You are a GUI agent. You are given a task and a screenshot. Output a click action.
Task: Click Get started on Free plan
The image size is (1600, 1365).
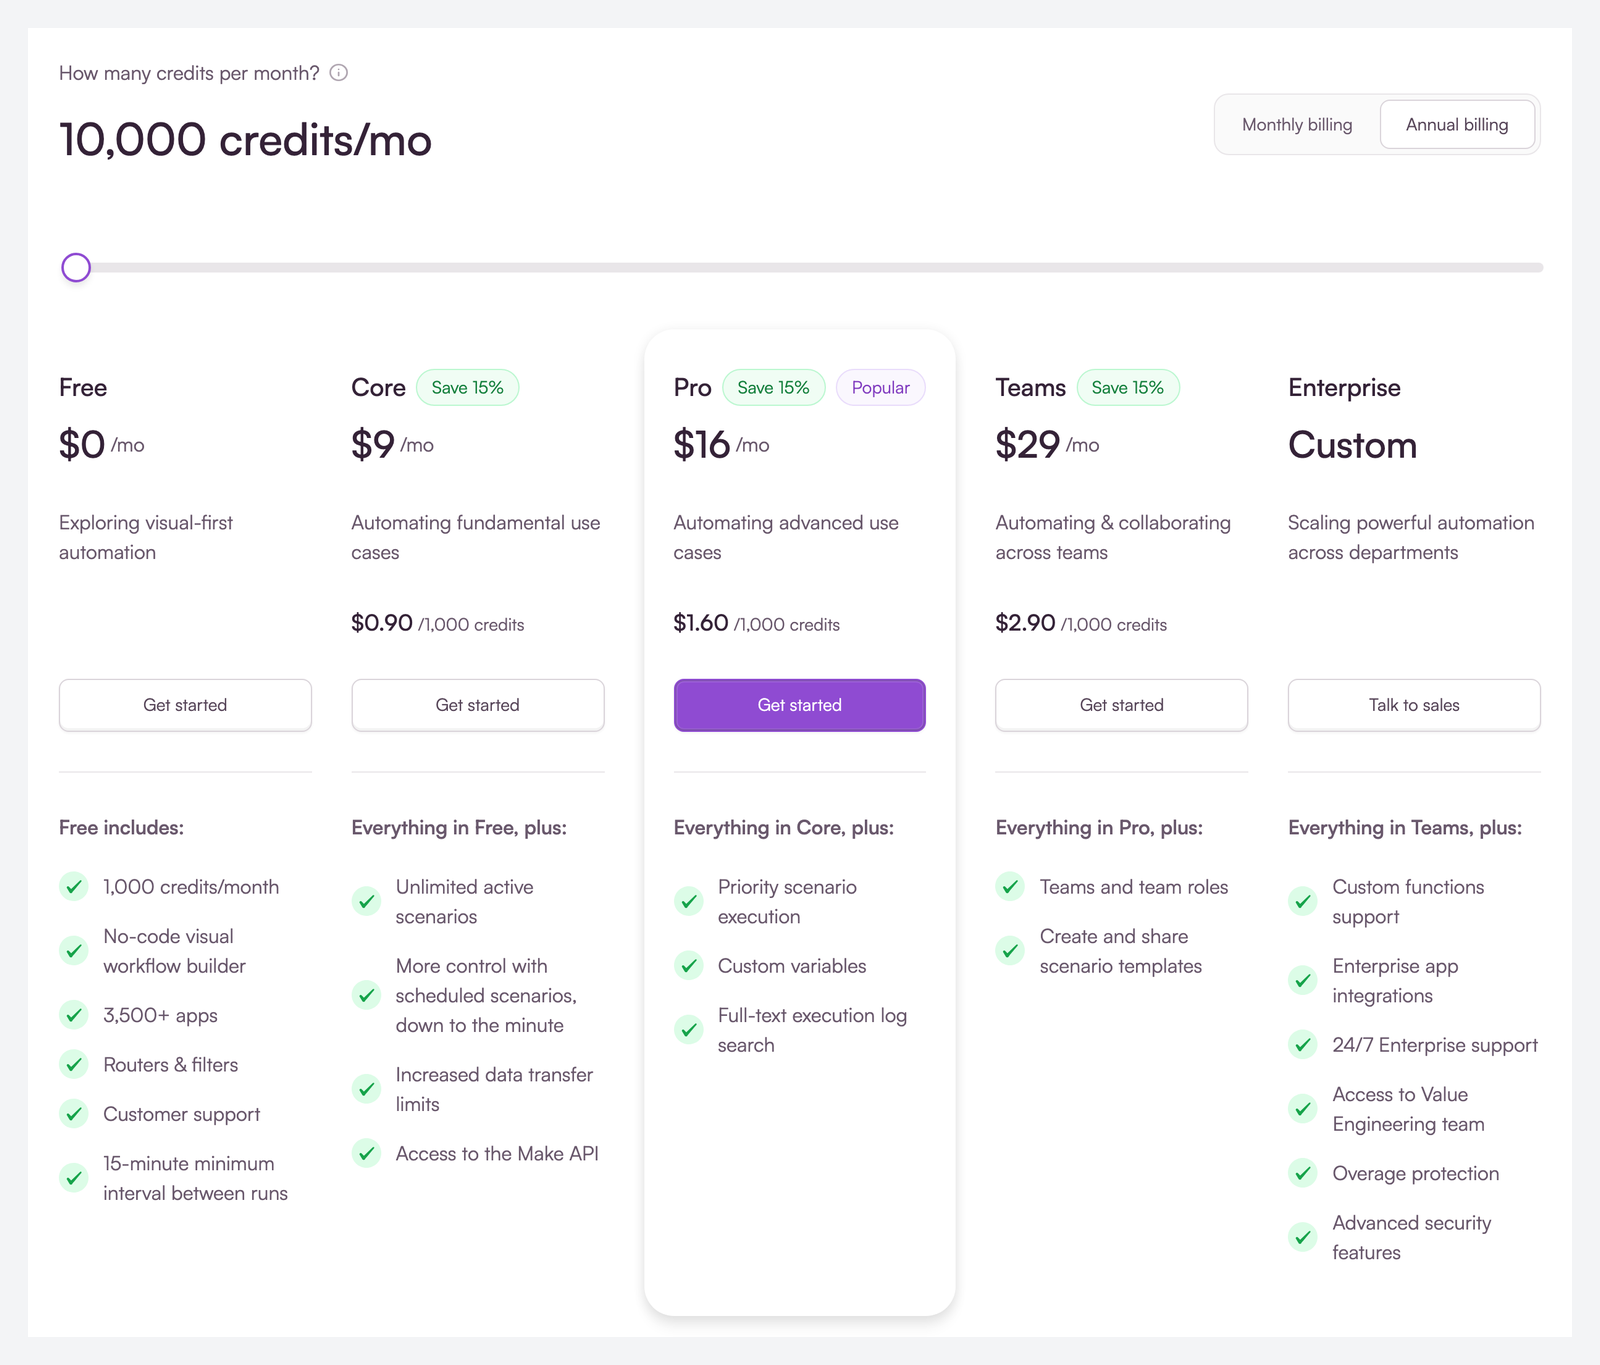point(185,705)
